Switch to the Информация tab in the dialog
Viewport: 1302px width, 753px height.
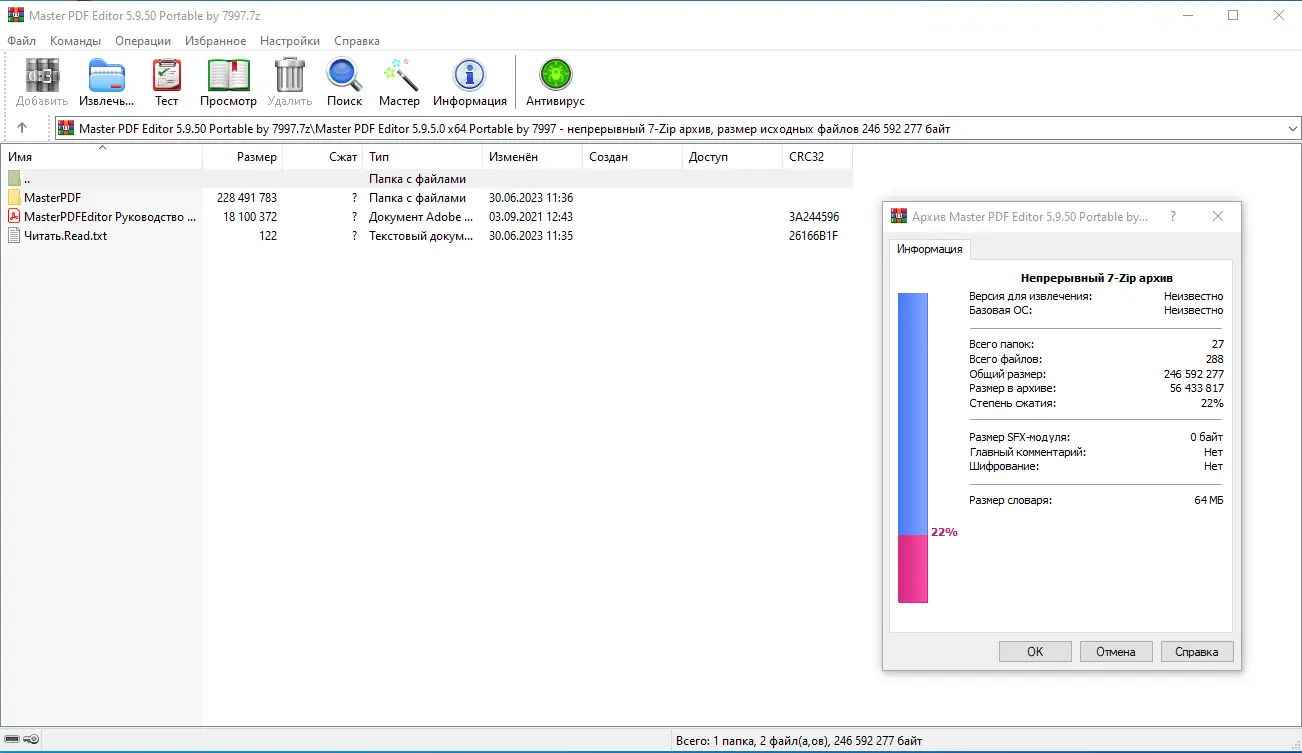(929, 250)
